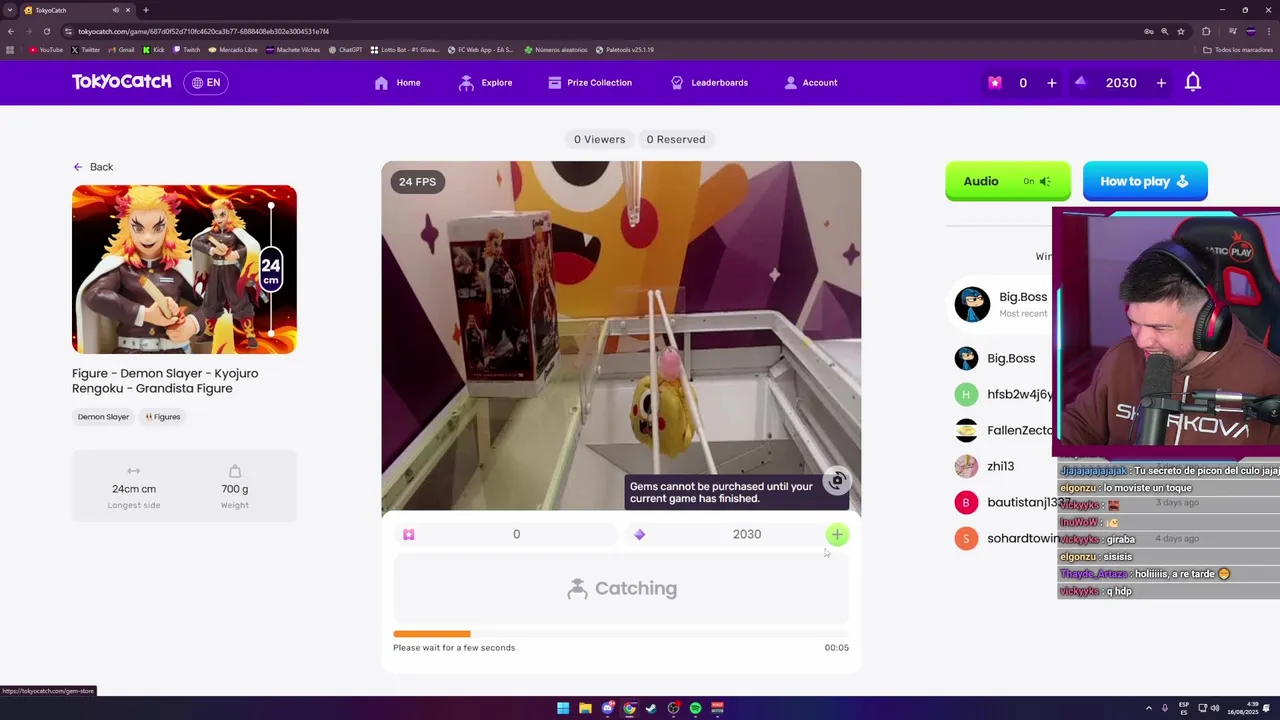Viewport: 1280px width, 720px height.
Task: Open Spotify from the taskbar
Action: tap(695, 708)
